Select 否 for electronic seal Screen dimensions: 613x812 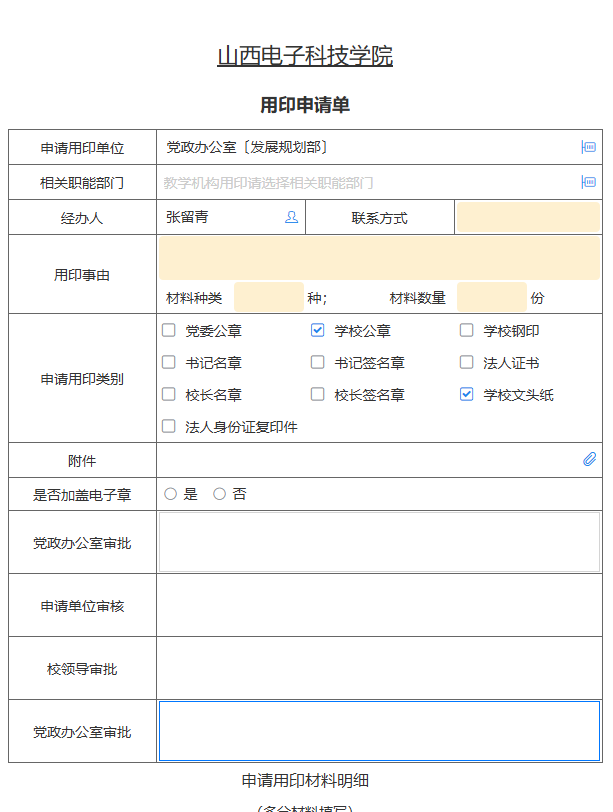pos(220,494)
